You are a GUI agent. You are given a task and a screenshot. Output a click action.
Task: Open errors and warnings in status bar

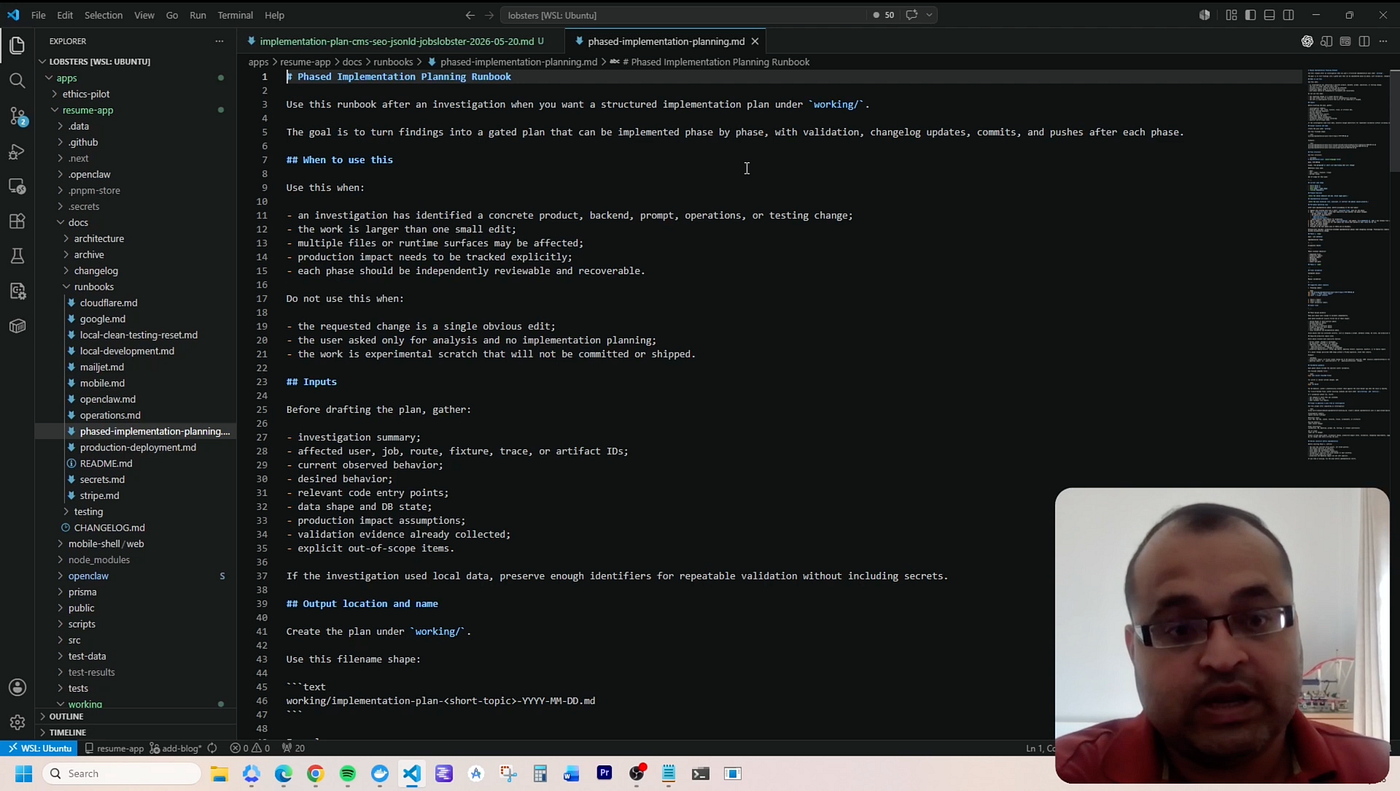(250, 748)
